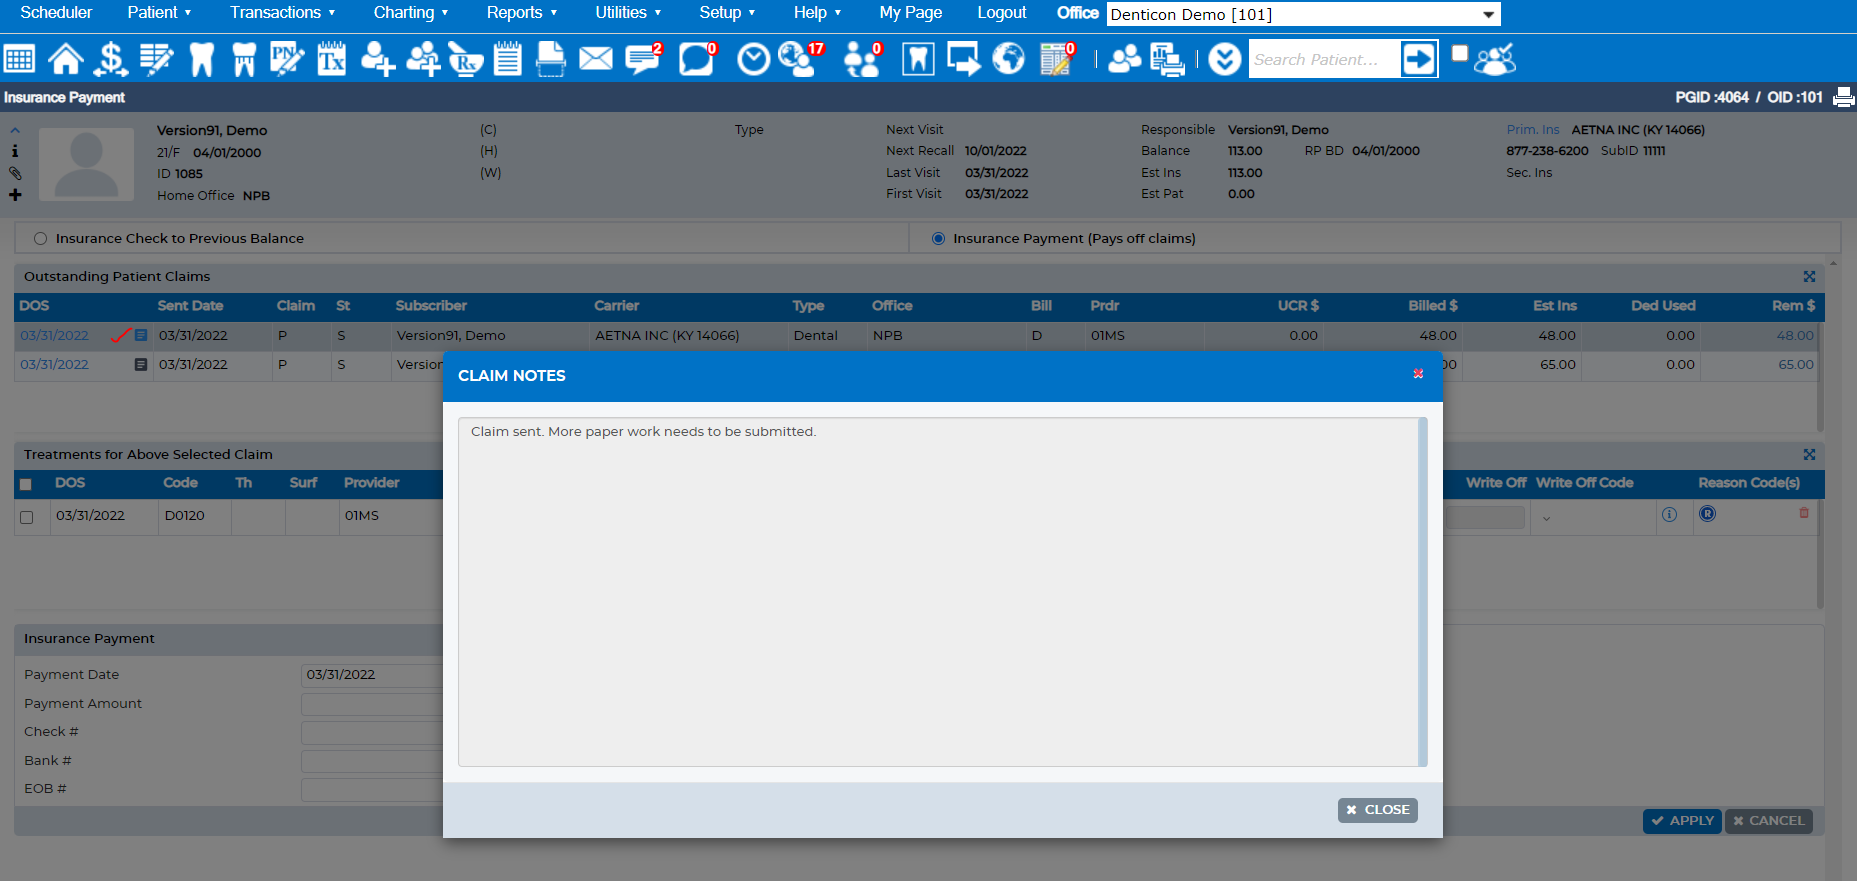Click the add new patient icon
Screen dimensions: 1857x881
pos(377,59)
